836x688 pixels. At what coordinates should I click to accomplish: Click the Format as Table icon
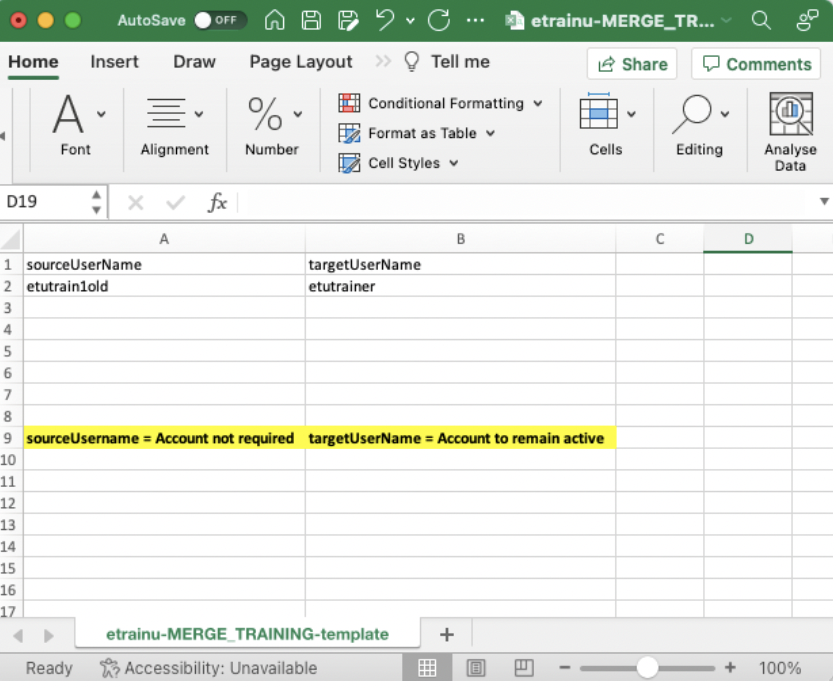point(349,133)
